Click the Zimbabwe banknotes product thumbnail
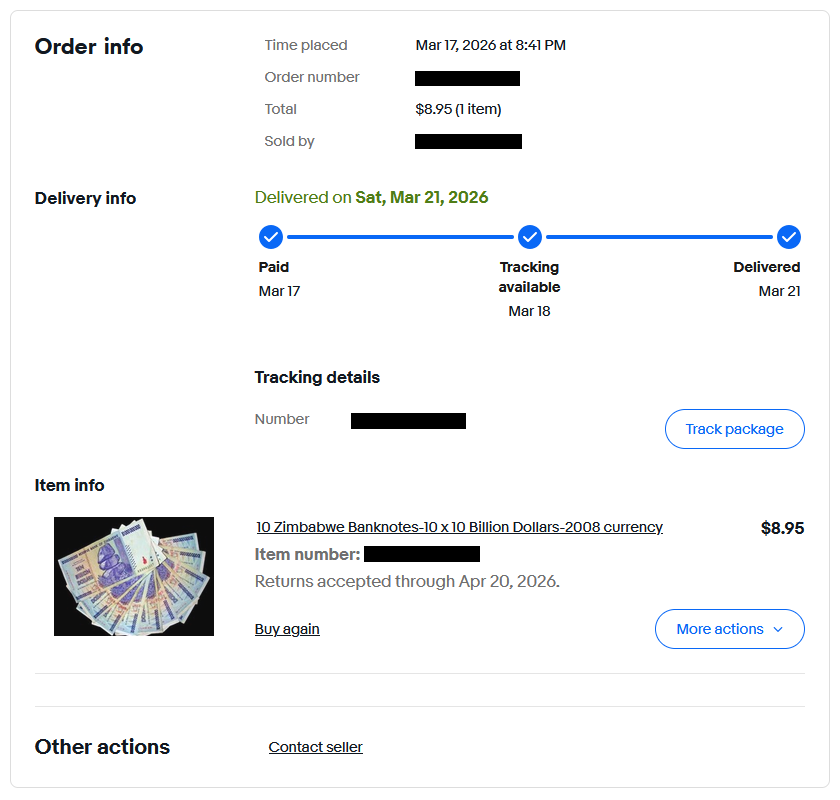This screenshot has height=800, width=840. click(x=134, y=576)
